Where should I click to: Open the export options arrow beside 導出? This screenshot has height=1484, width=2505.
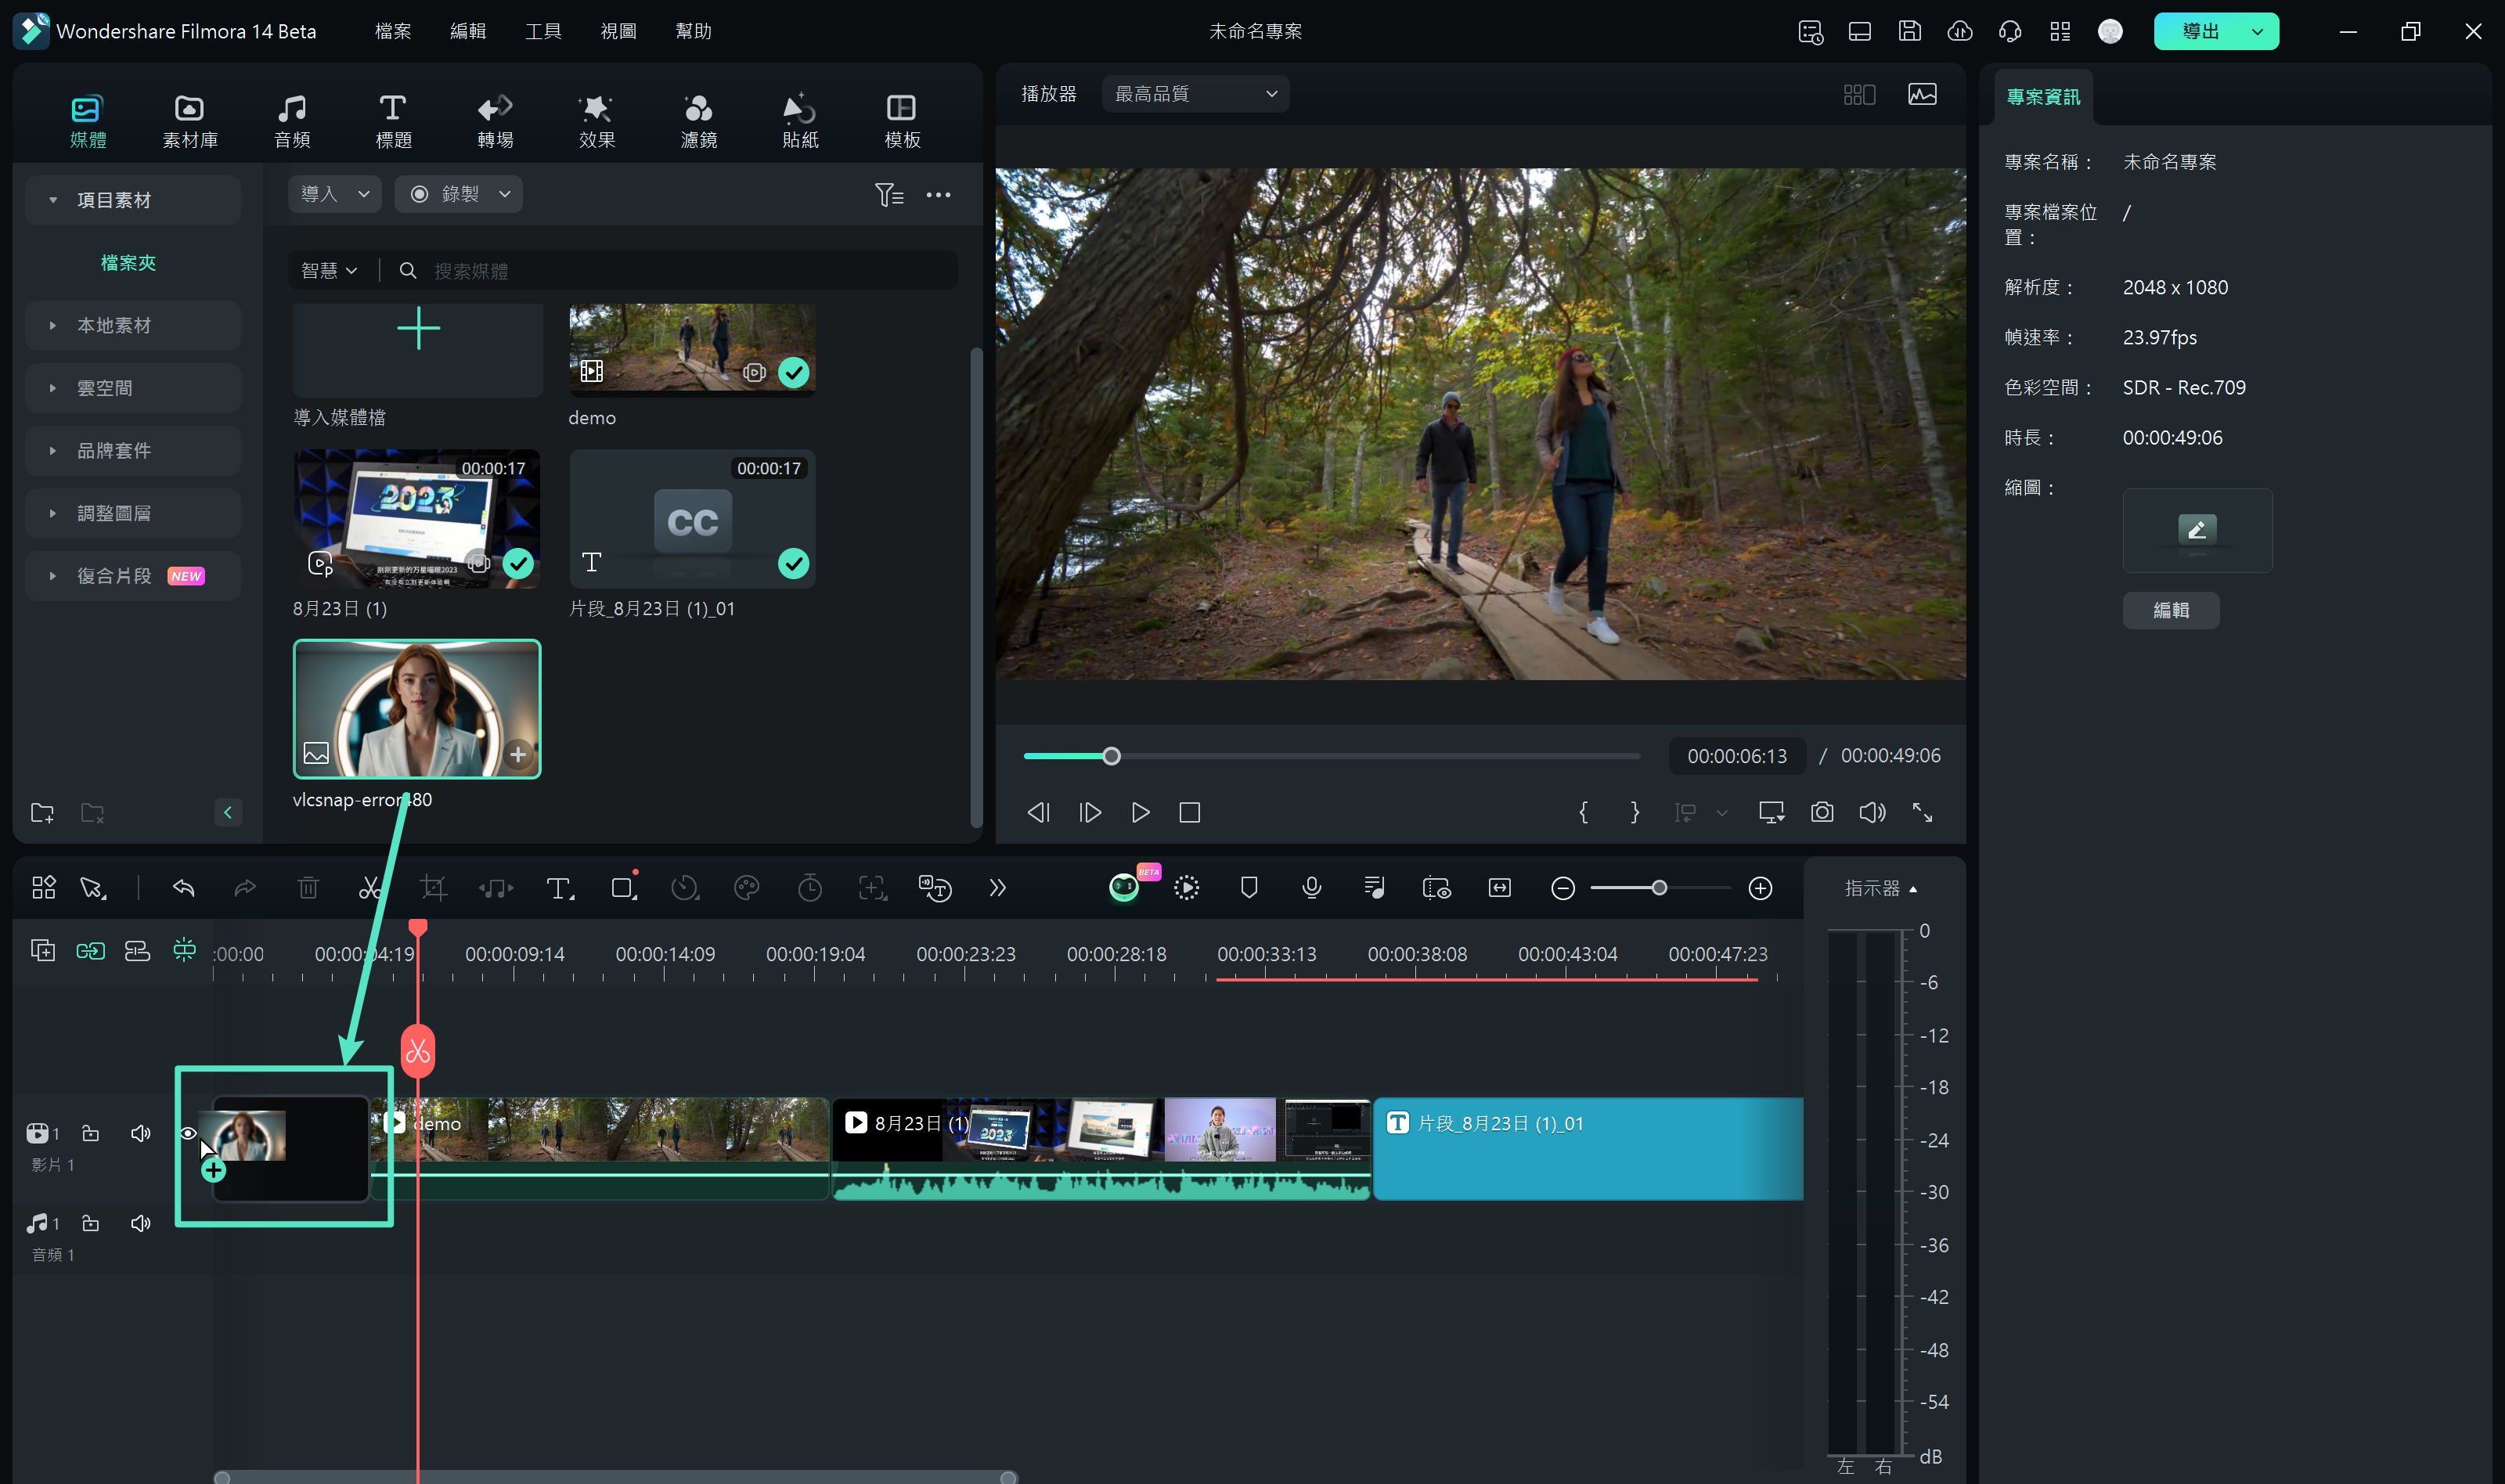pos(2257,32)
